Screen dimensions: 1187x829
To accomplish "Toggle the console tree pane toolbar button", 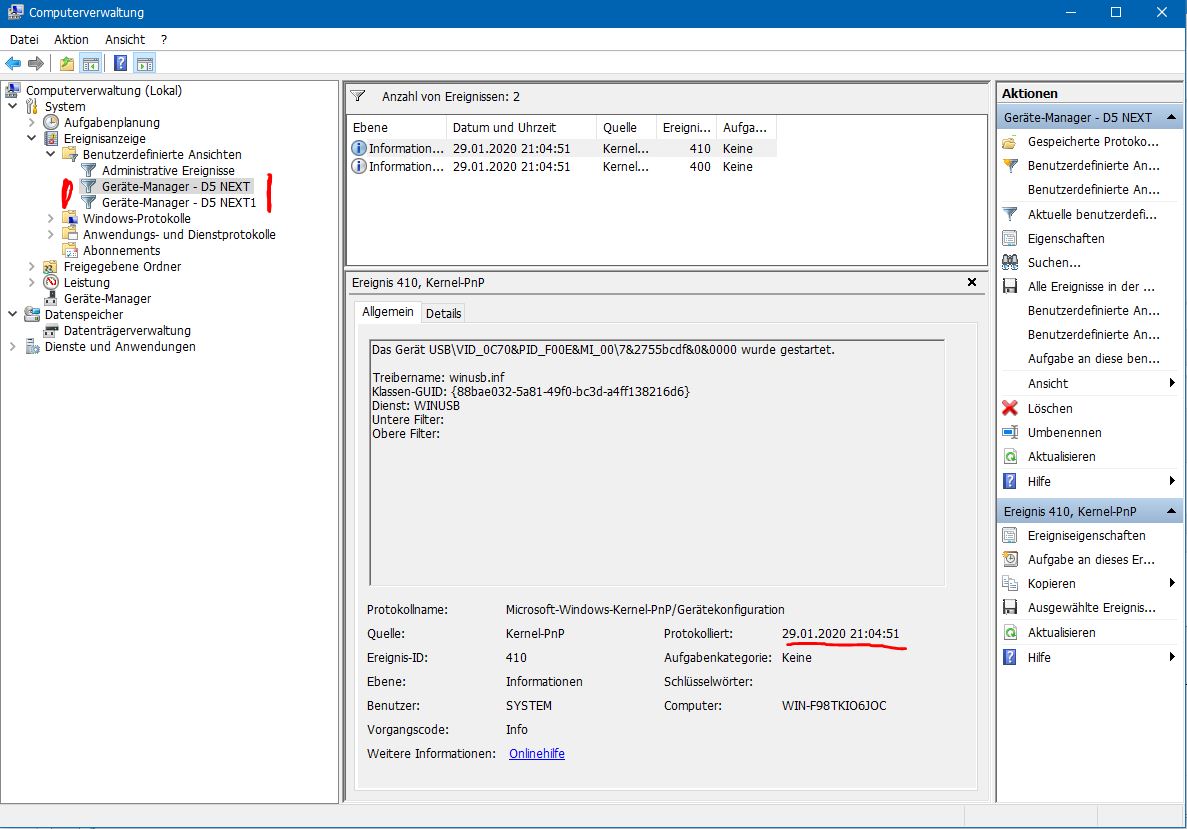I will coord(91,64).
